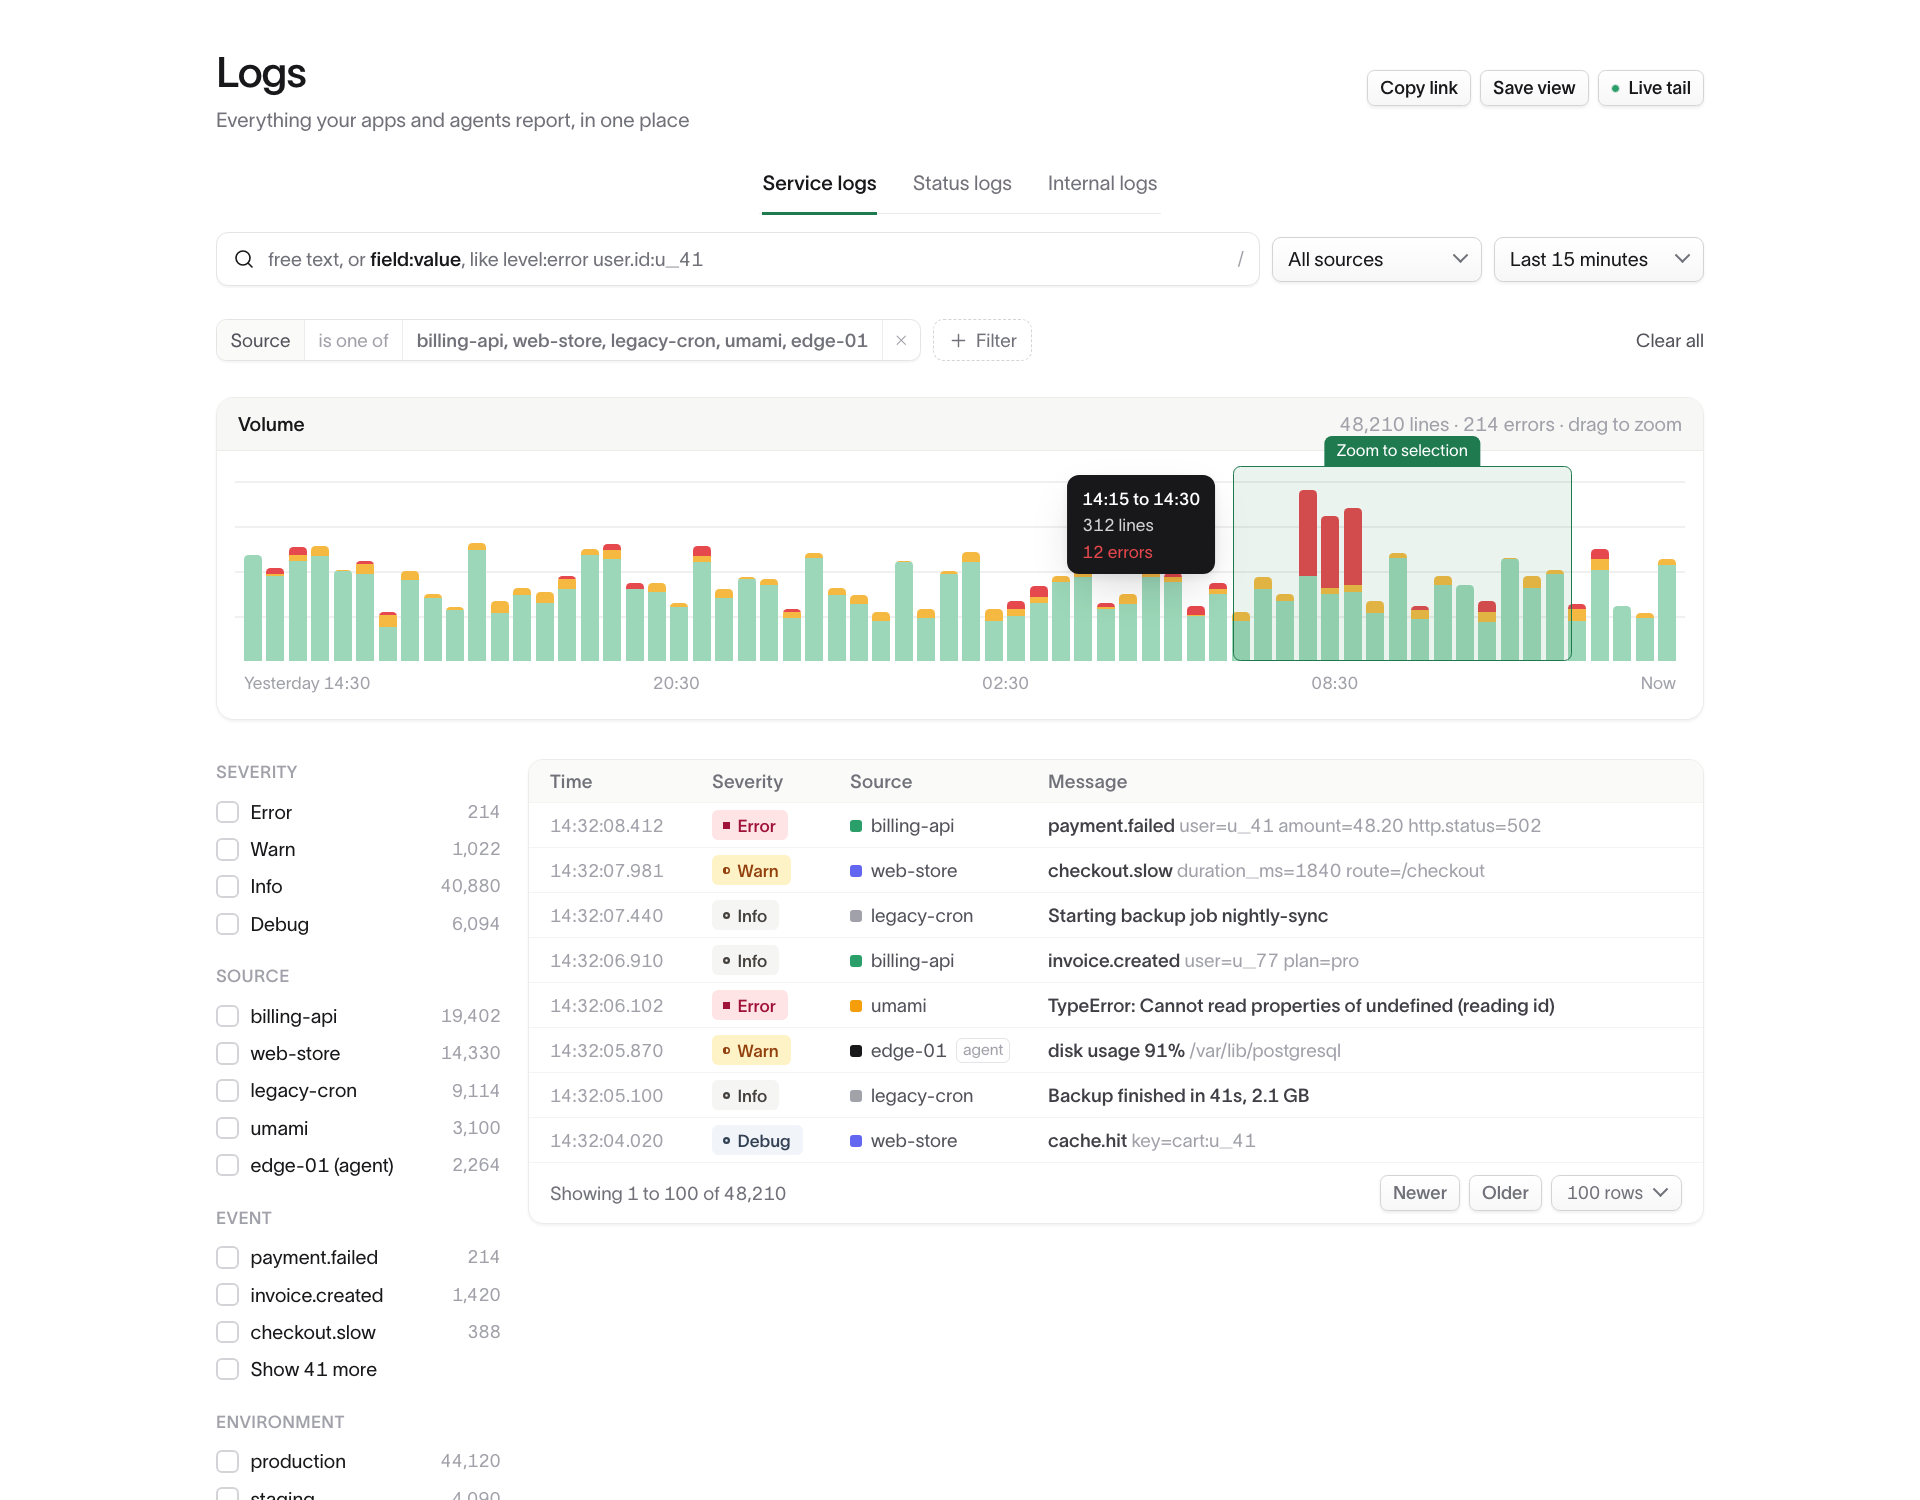Click the Warn badge on the disk usage row
This screenshot has height=1500, width=1920.
coord(751,1051)
